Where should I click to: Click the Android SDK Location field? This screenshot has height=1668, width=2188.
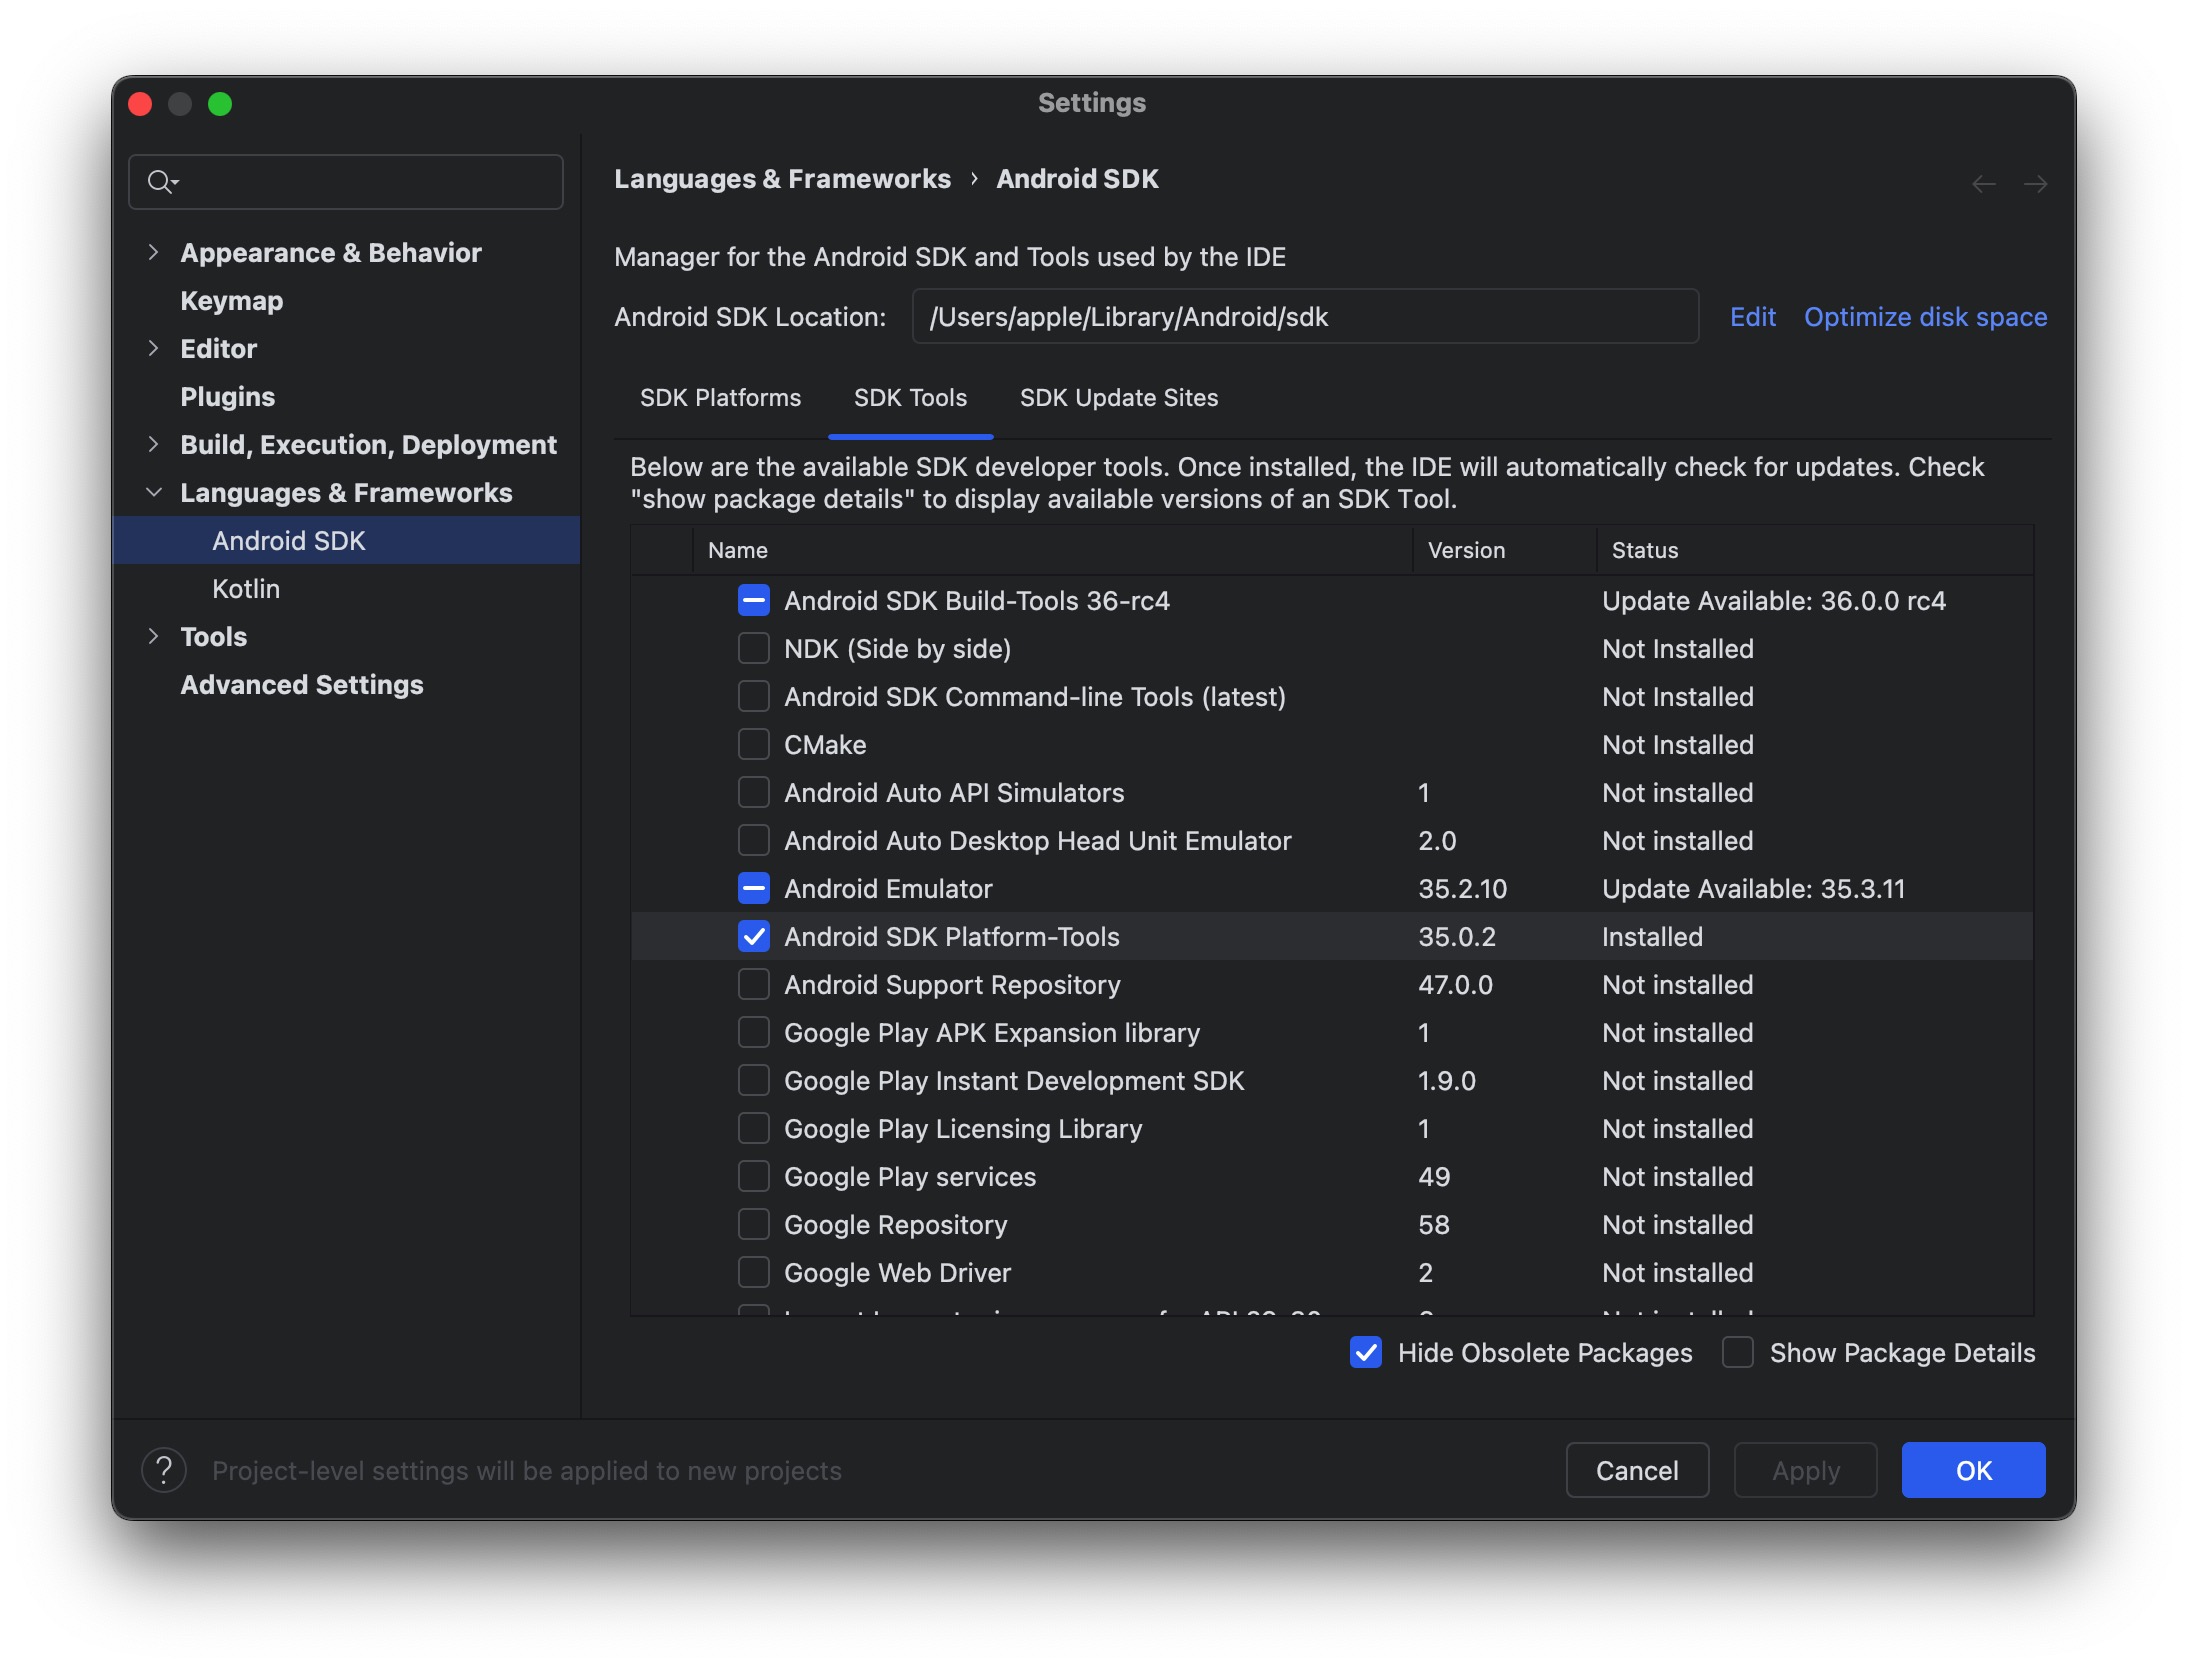[1304, 317]
